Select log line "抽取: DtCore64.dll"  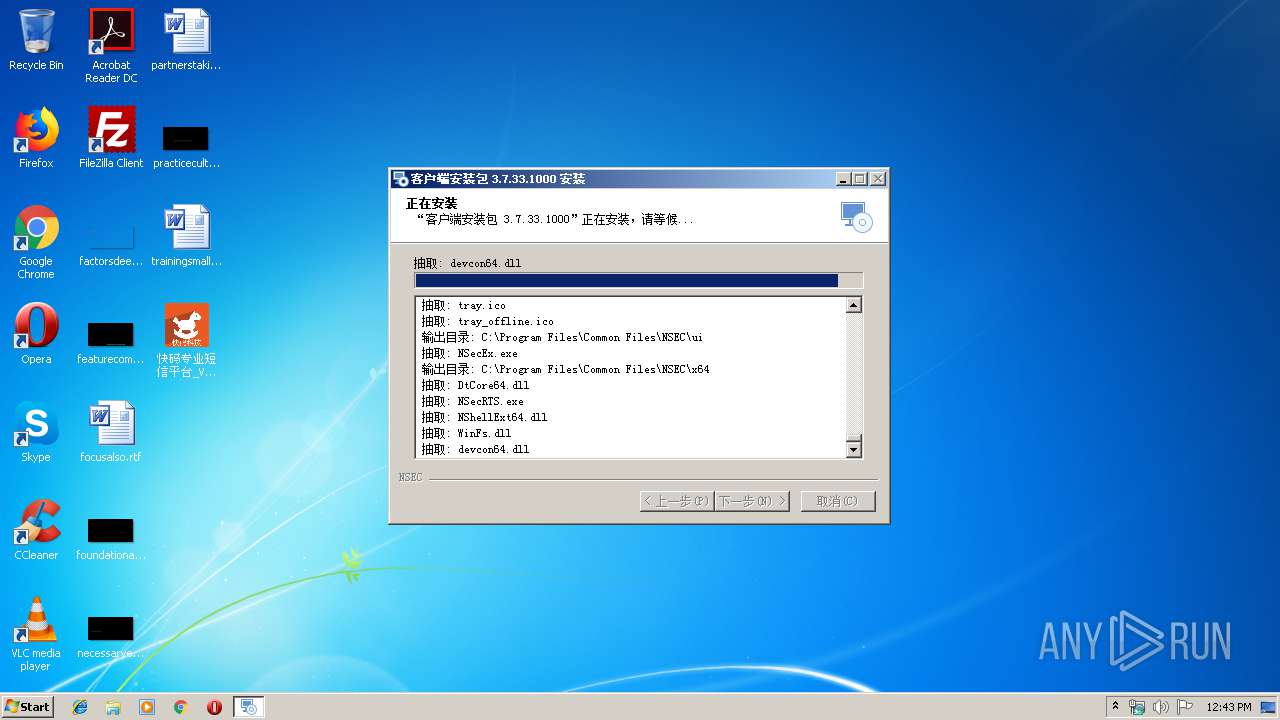(x=475, y=385)
